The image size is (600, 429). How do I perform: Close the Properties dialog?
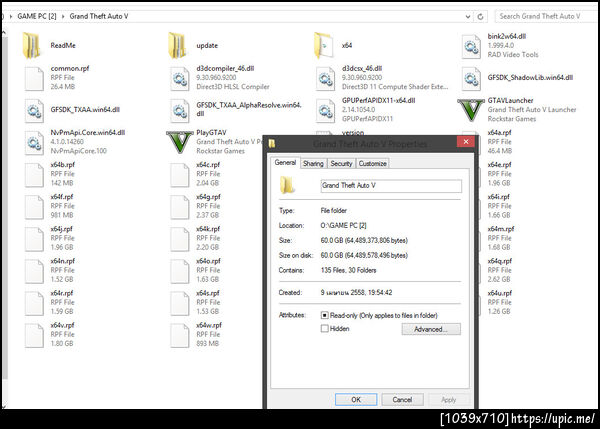[x=466, y=142]
